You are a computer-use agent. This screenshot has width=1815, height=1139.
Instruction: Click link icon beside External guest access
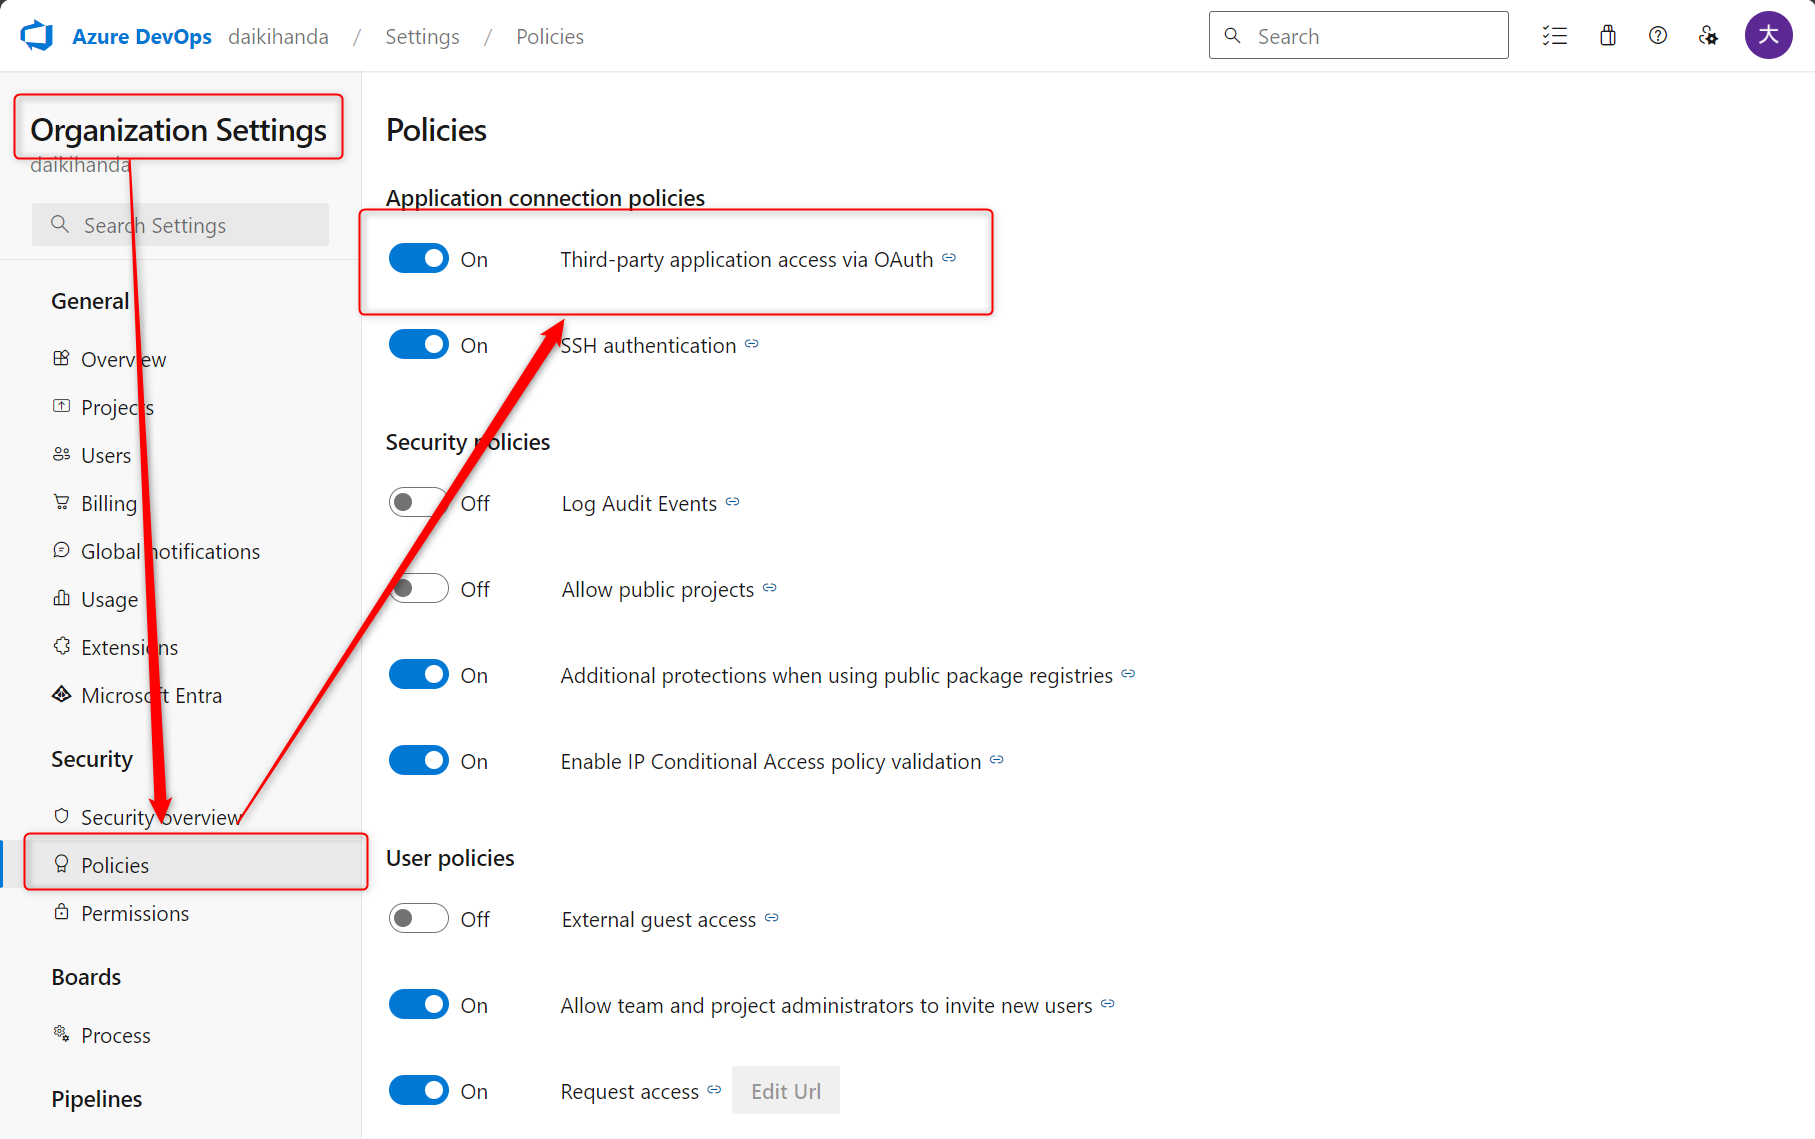click(x=772, y=918)
